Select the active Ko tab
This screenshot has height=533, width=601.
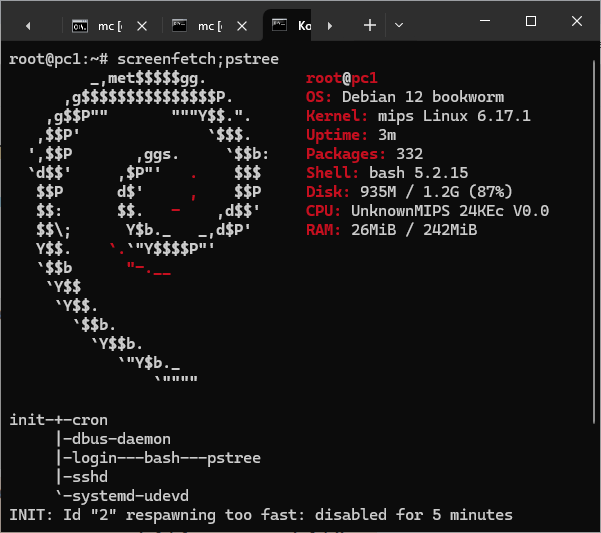(x=287, y=26)
